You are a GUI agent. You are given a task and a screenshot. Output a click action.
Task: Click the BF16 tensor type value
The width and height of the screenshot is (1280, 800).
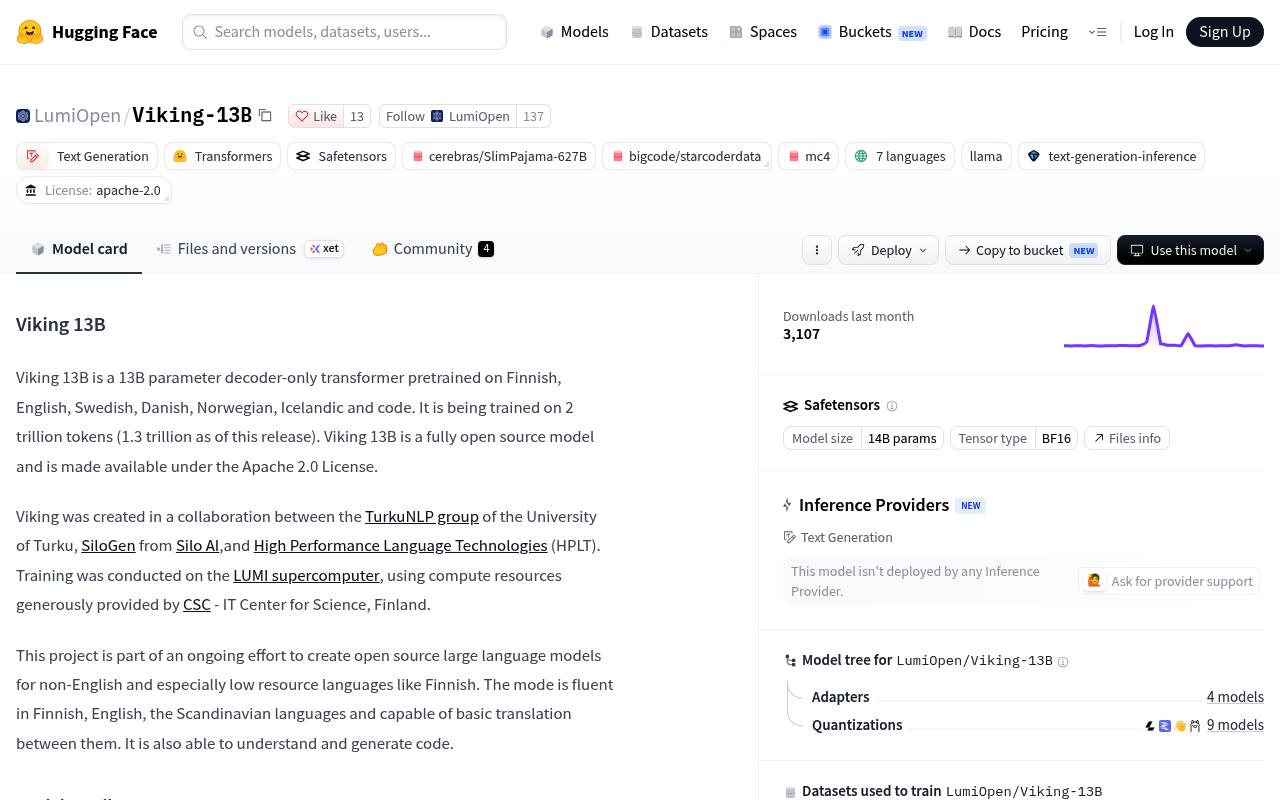pyautogui.click(x=1056, y=438)
